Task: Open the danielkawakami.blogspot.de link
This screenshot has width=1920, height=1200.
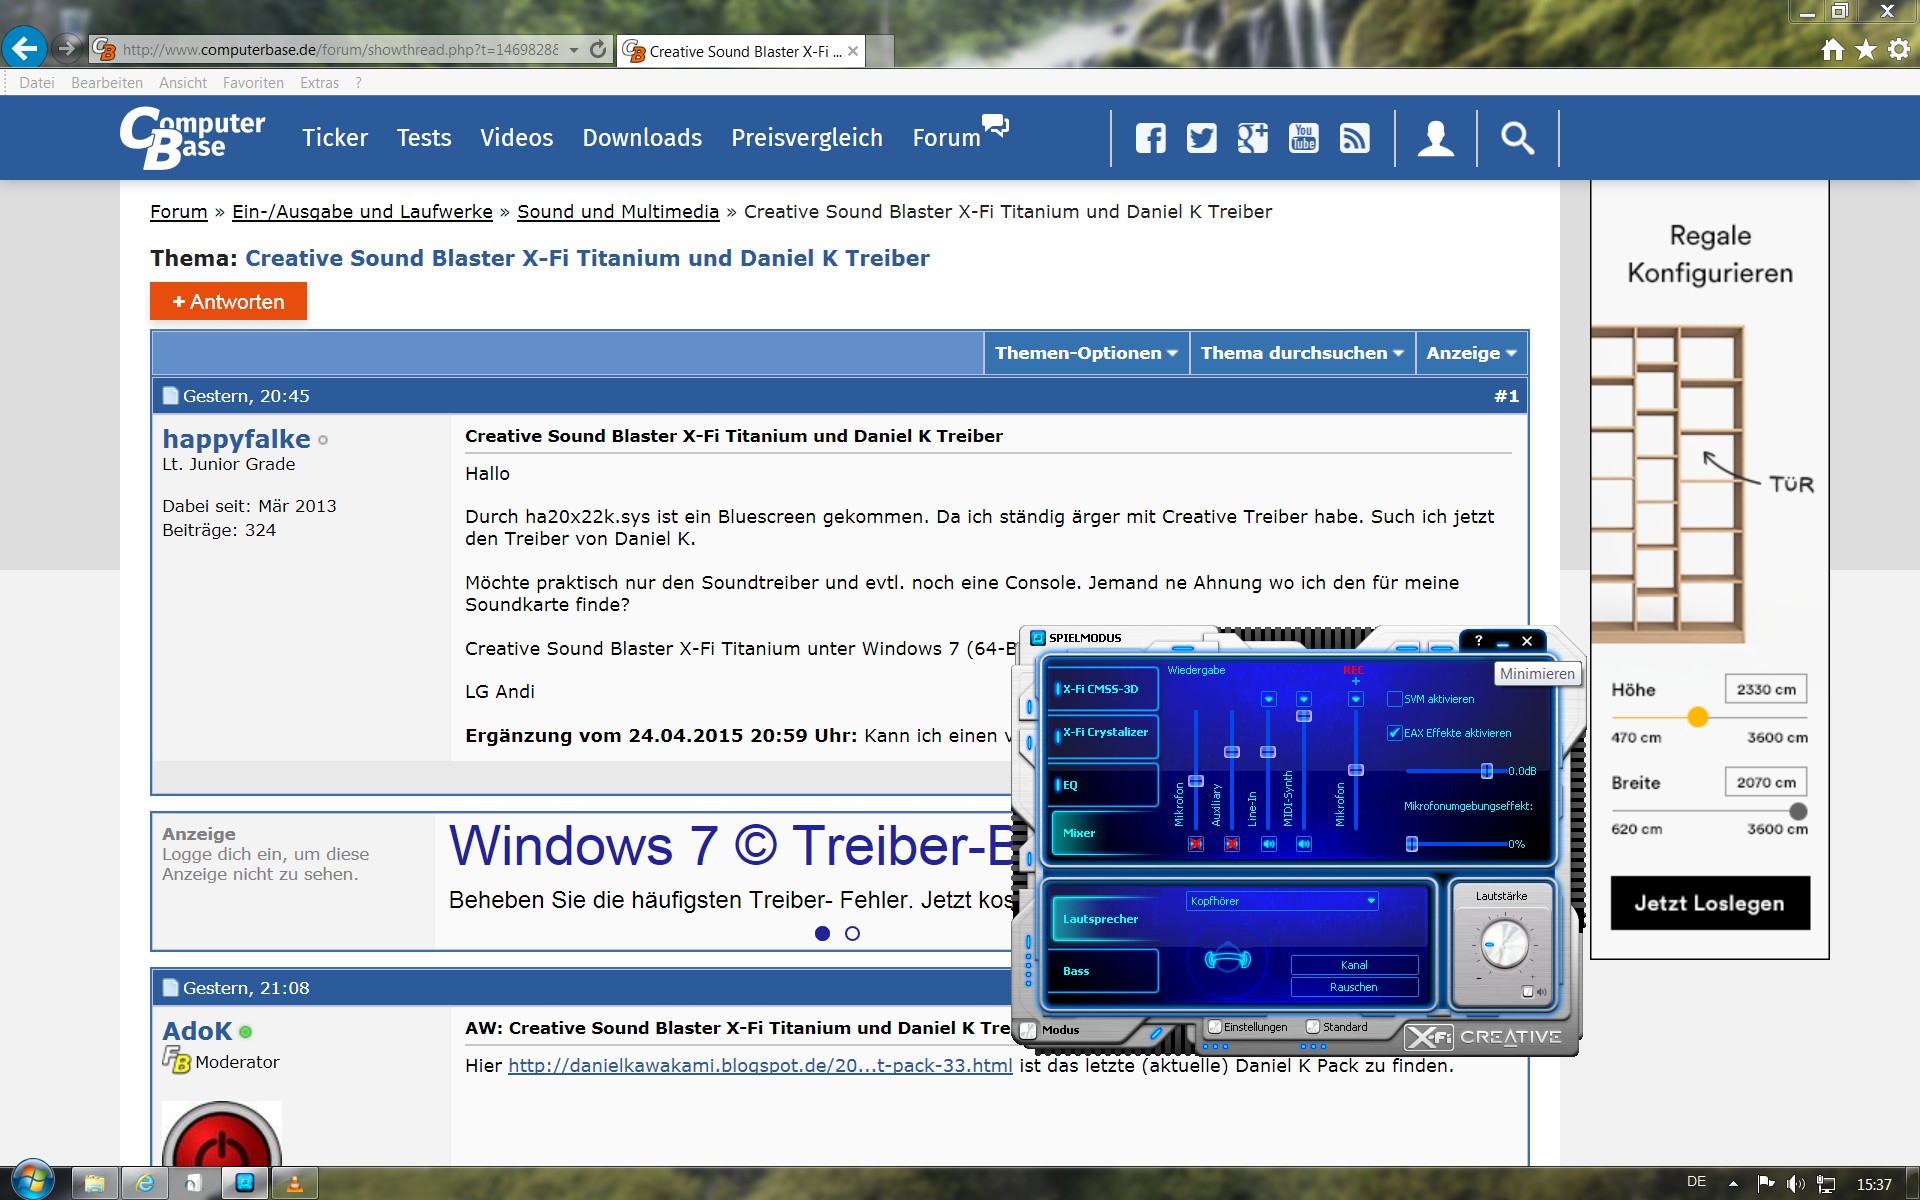Action: (759, 1066)
